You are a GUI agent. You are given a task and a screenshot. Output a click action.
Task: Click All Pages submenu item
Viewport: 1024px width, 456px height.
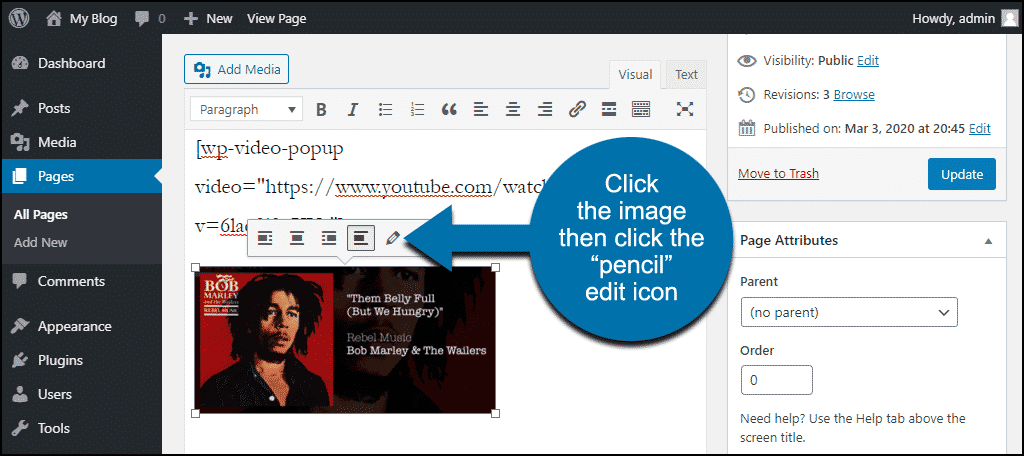click(x=40, y=214)
